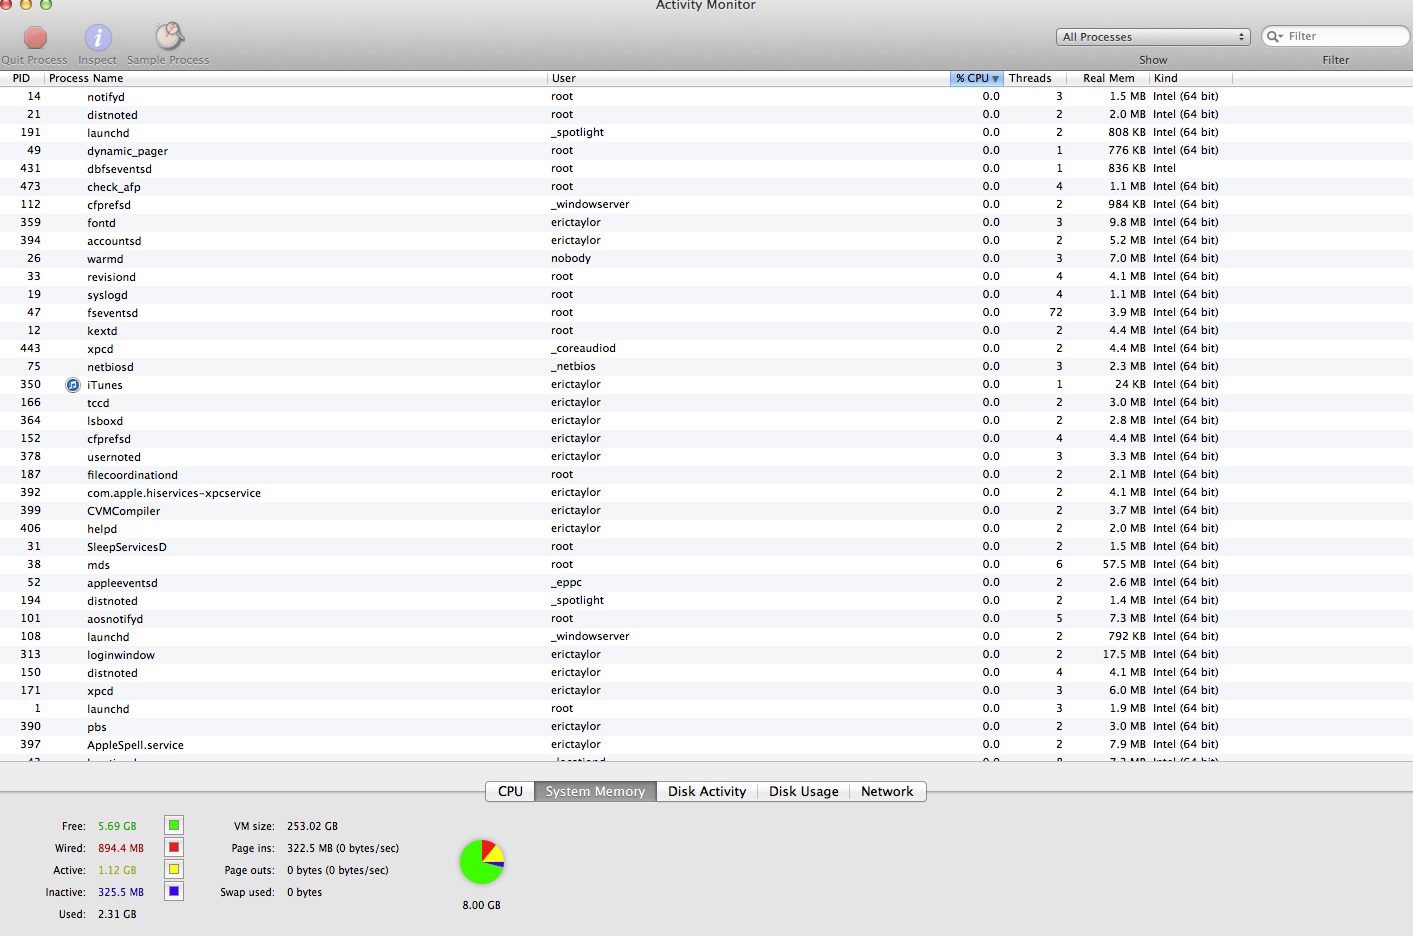The height and width of the screenshot is (936, 1413).
Task: Click the % CPU sort arrow column header
Action: 977,78
